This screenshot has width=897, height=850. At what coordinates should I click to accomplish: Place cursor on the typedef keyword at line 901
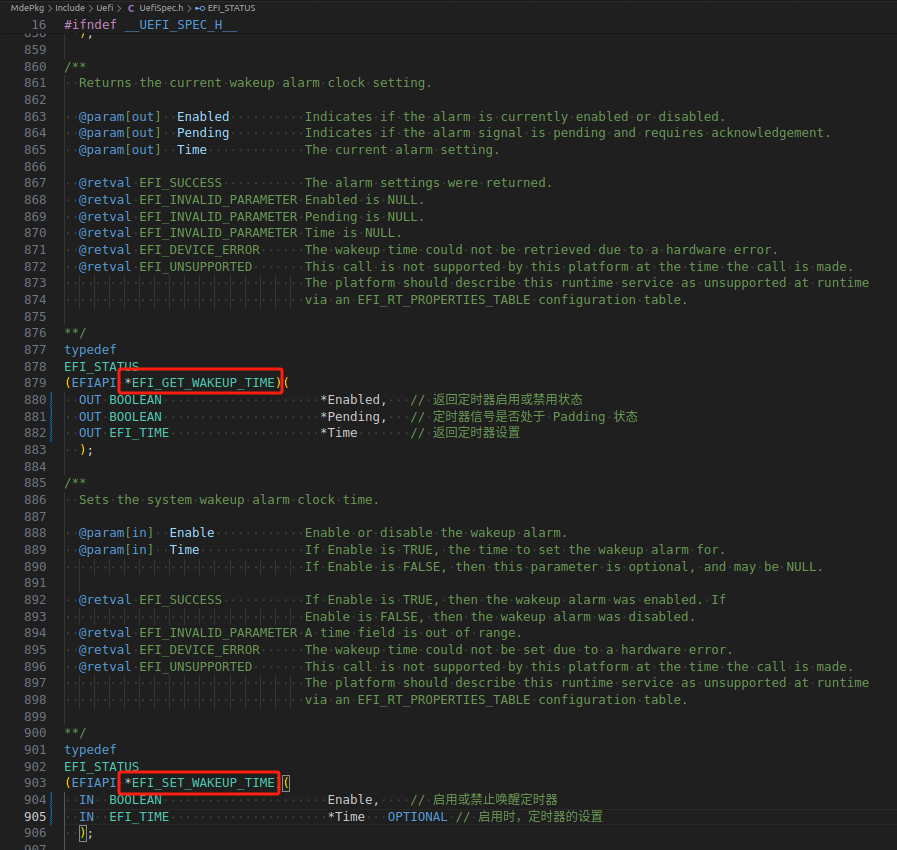[89, 749]
